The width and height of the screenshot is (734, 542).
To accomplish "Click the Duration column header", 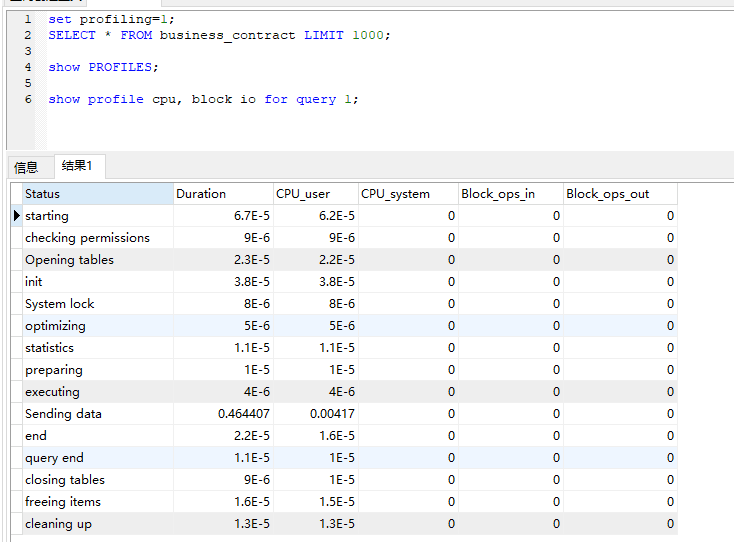I will tap(223, 194).
